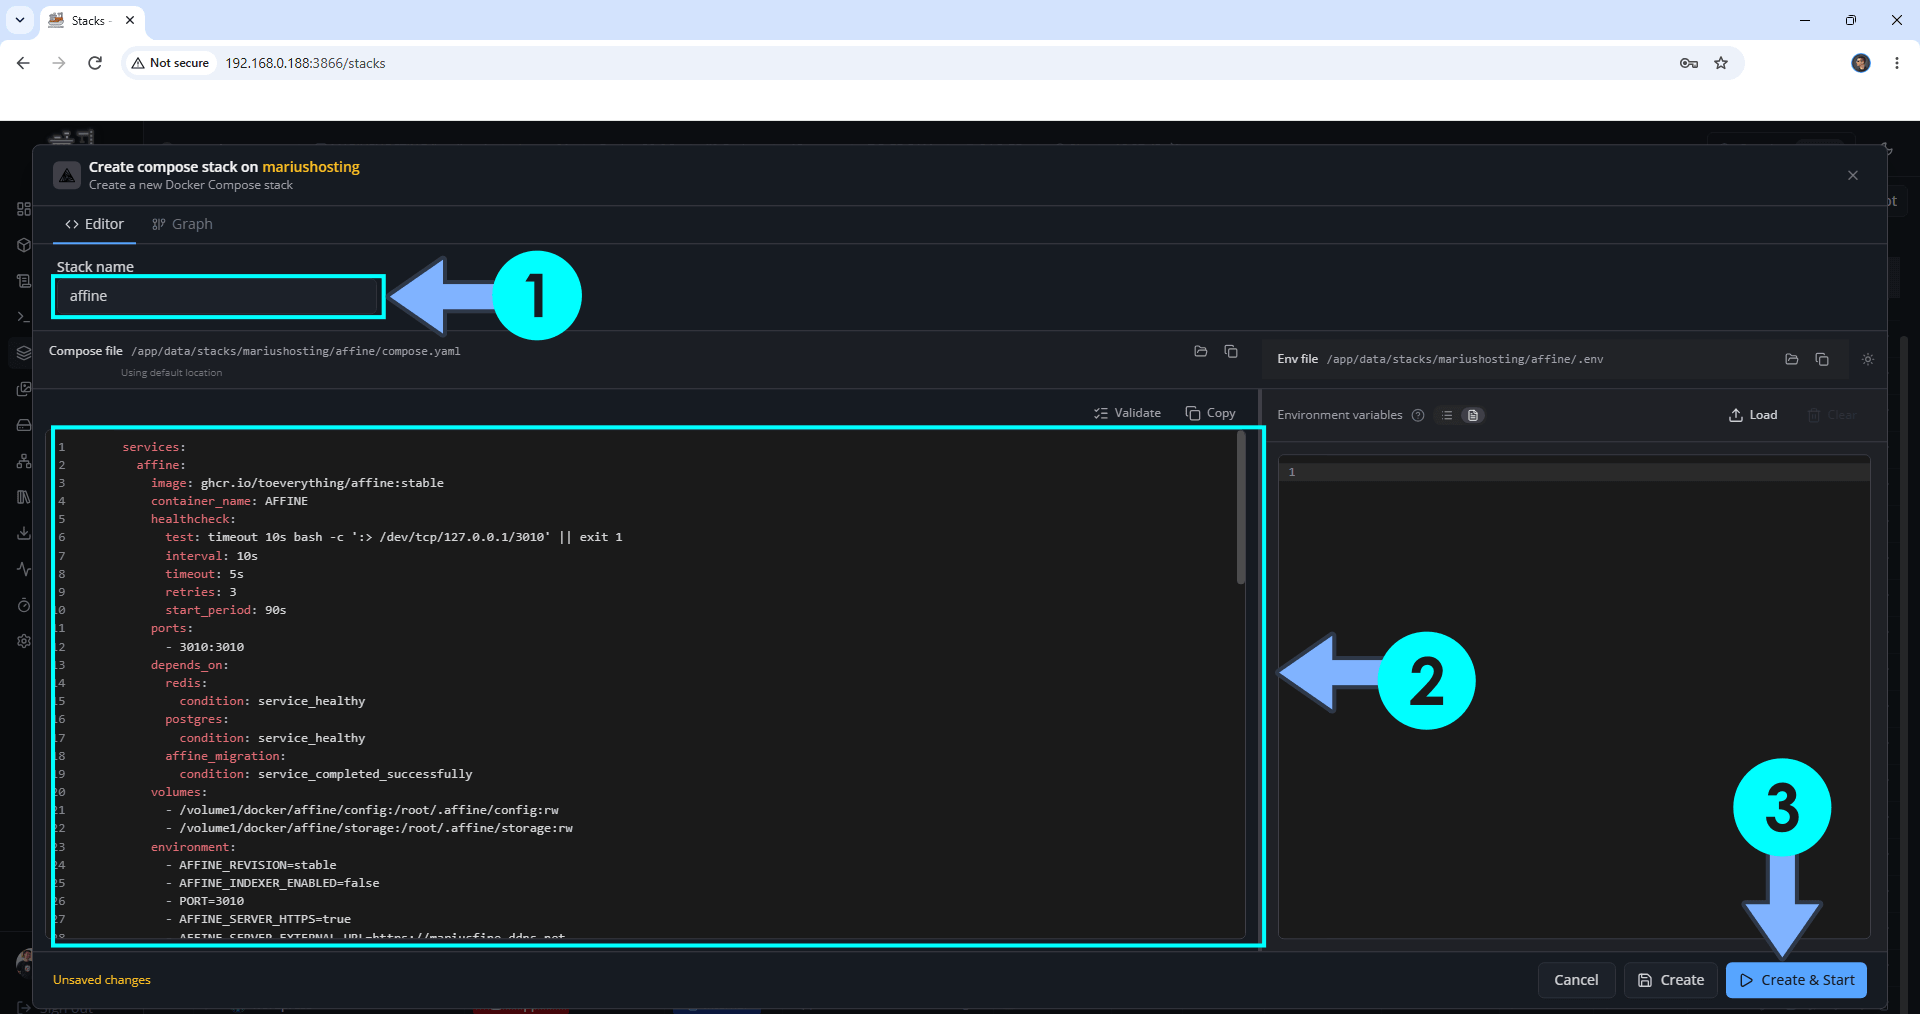Cancel the stack creation

[x=1576, y=980]
